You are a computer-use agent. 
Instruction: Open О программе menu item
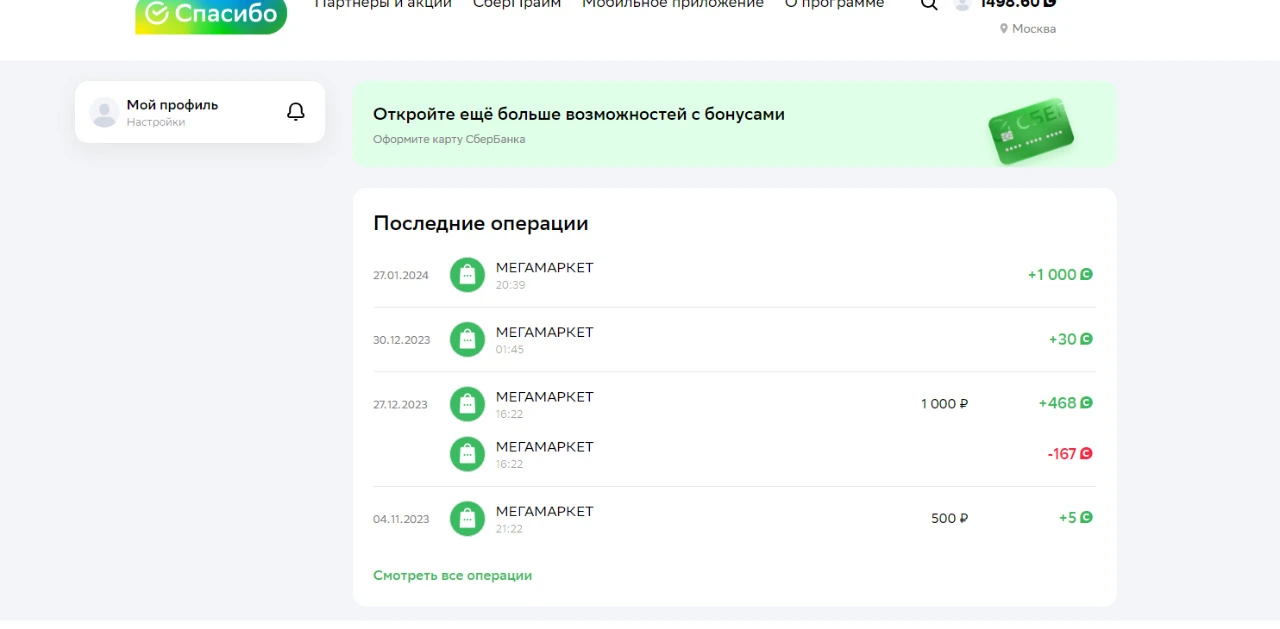coord(834,4)
